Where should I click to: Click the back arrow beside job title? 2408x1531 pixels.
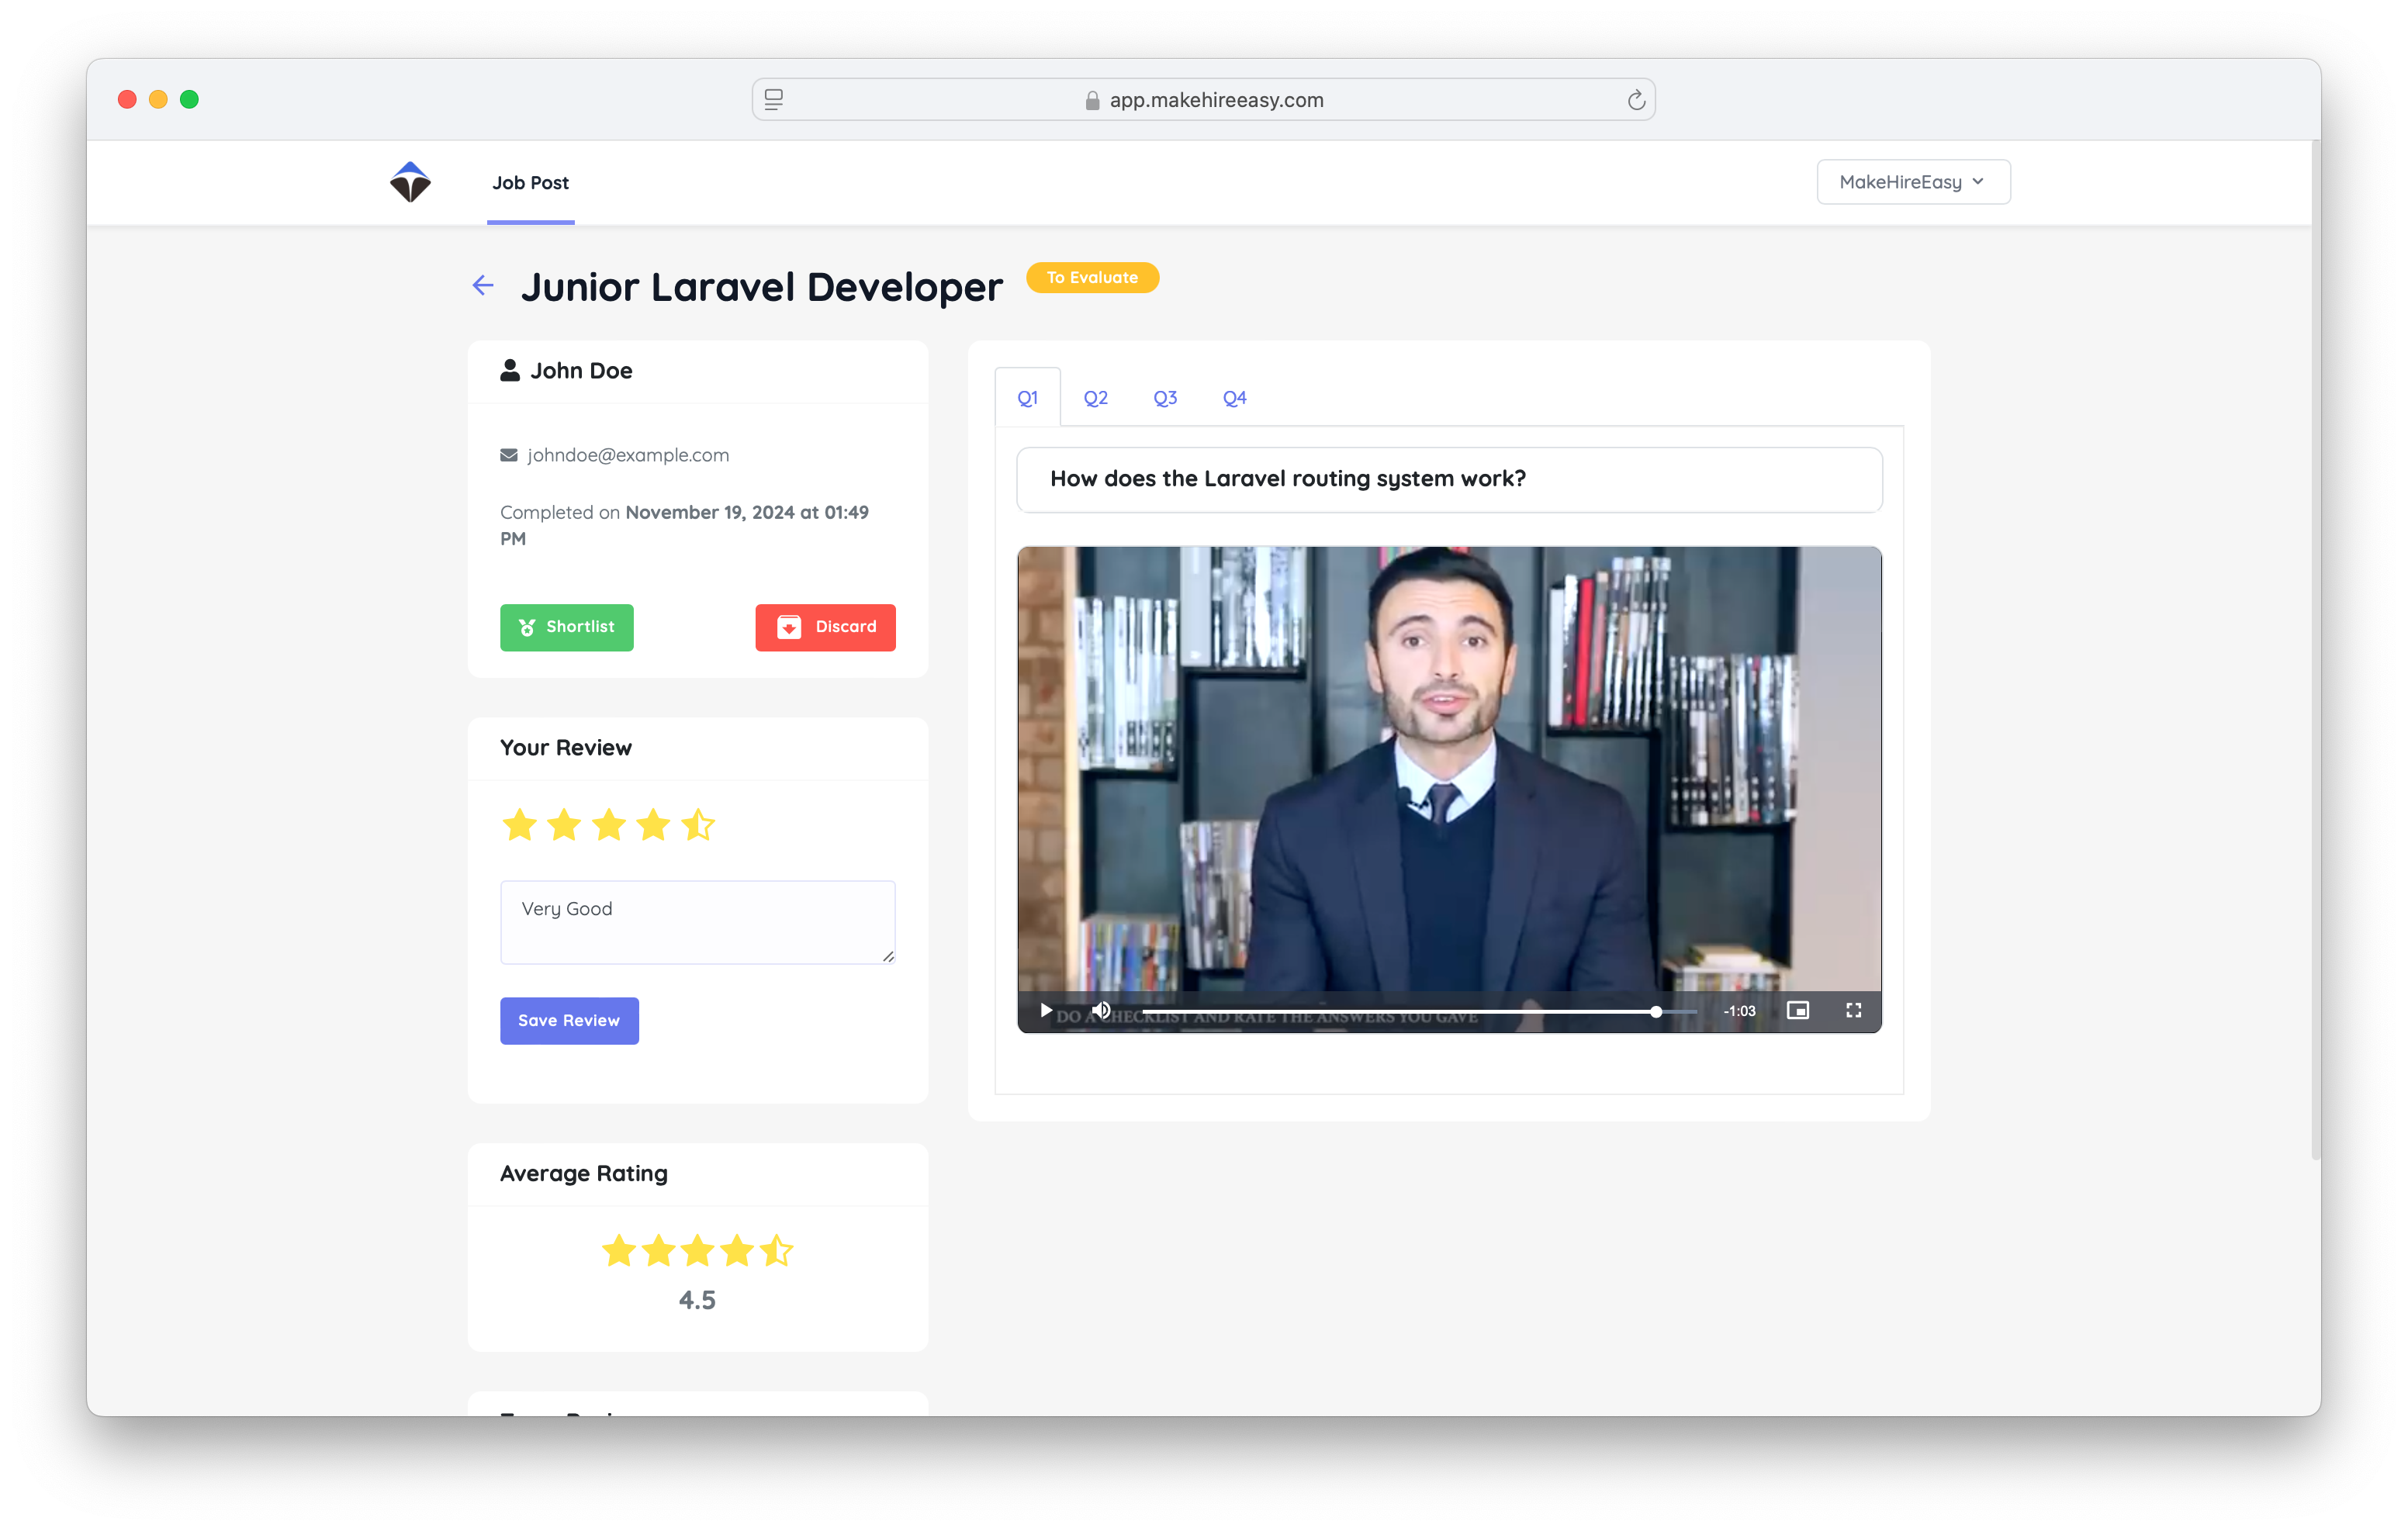483,286
